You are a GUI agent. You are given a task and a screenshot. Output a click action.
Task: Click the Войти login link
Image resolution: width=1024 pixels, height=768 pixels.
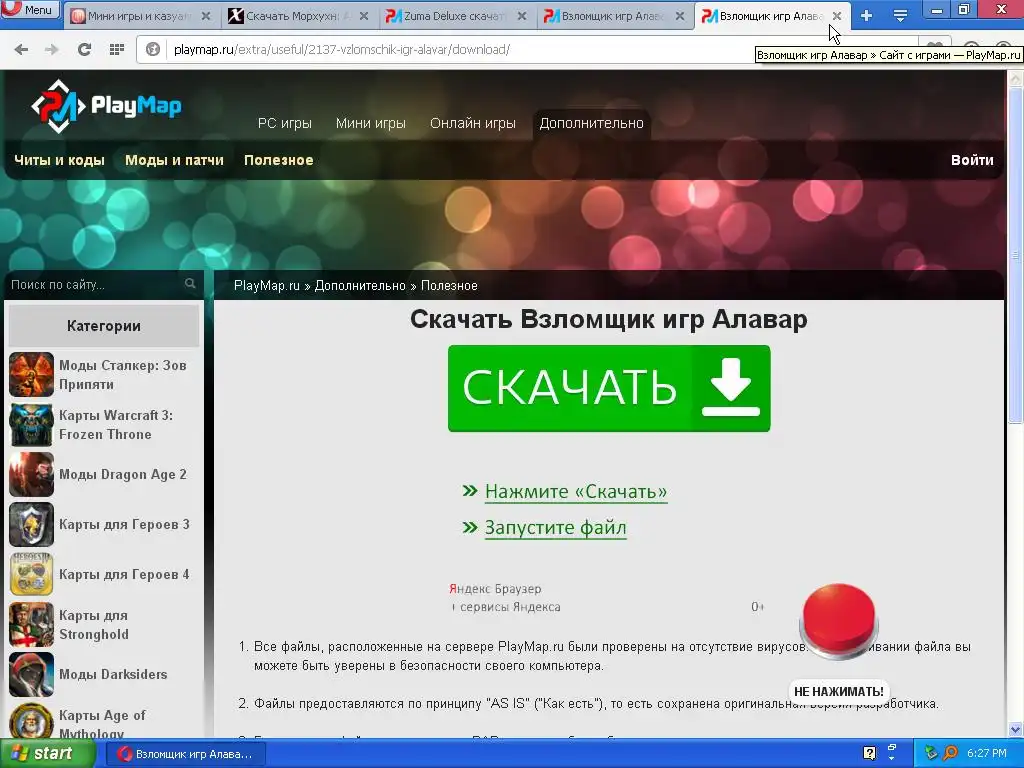click(x=972, y=160)
